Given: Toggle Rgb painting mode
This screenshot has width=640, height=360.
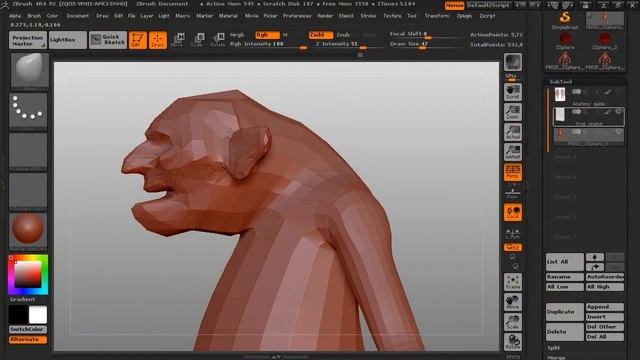Looking at the screenshot, I should pyautogui.click(x=267, y=35).
